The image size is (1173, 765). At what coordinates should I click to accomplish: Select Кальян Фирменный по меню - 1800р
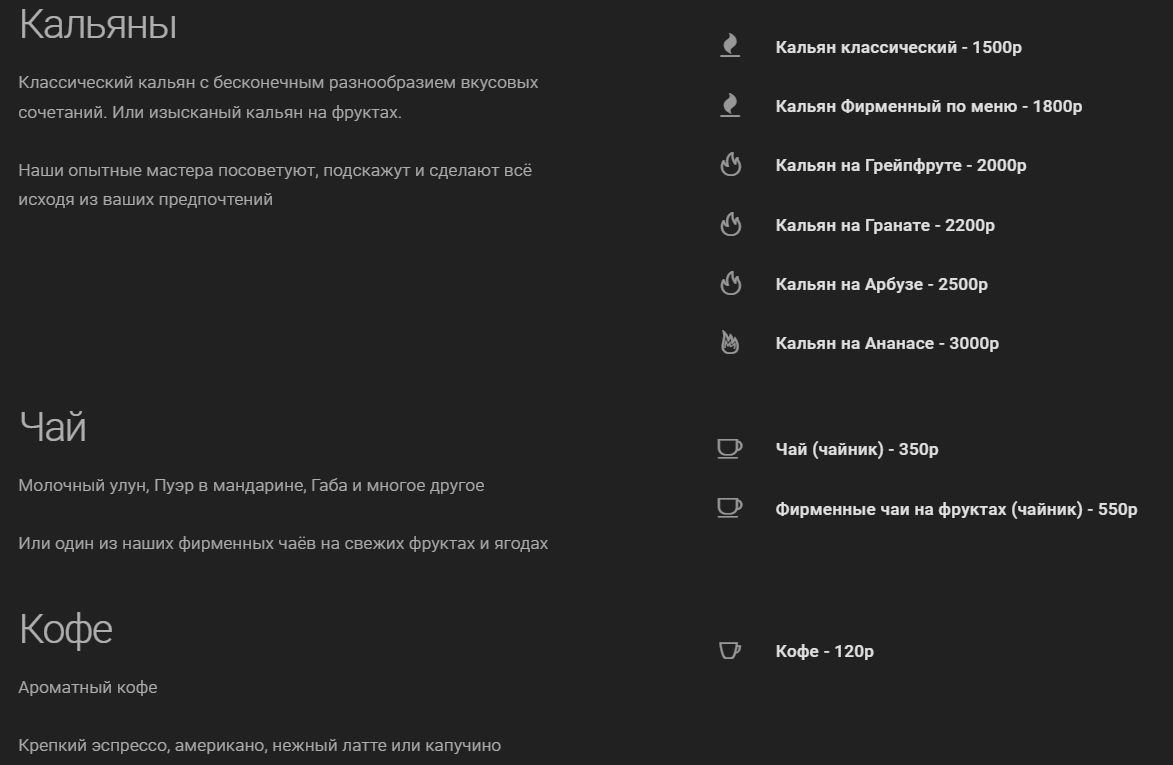click(928, 106)
